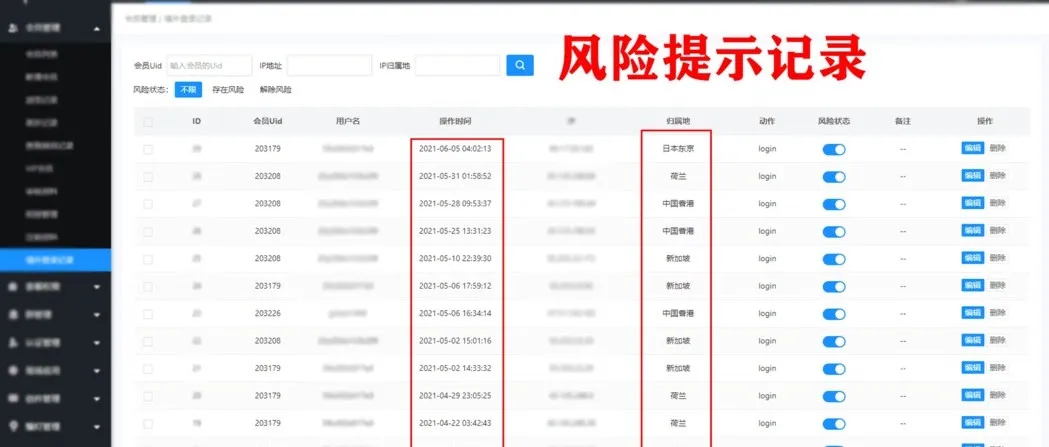This screenshot has width=1049, height=447.
Task: Click the 风险状态 column header
Action: coord(834,122)
